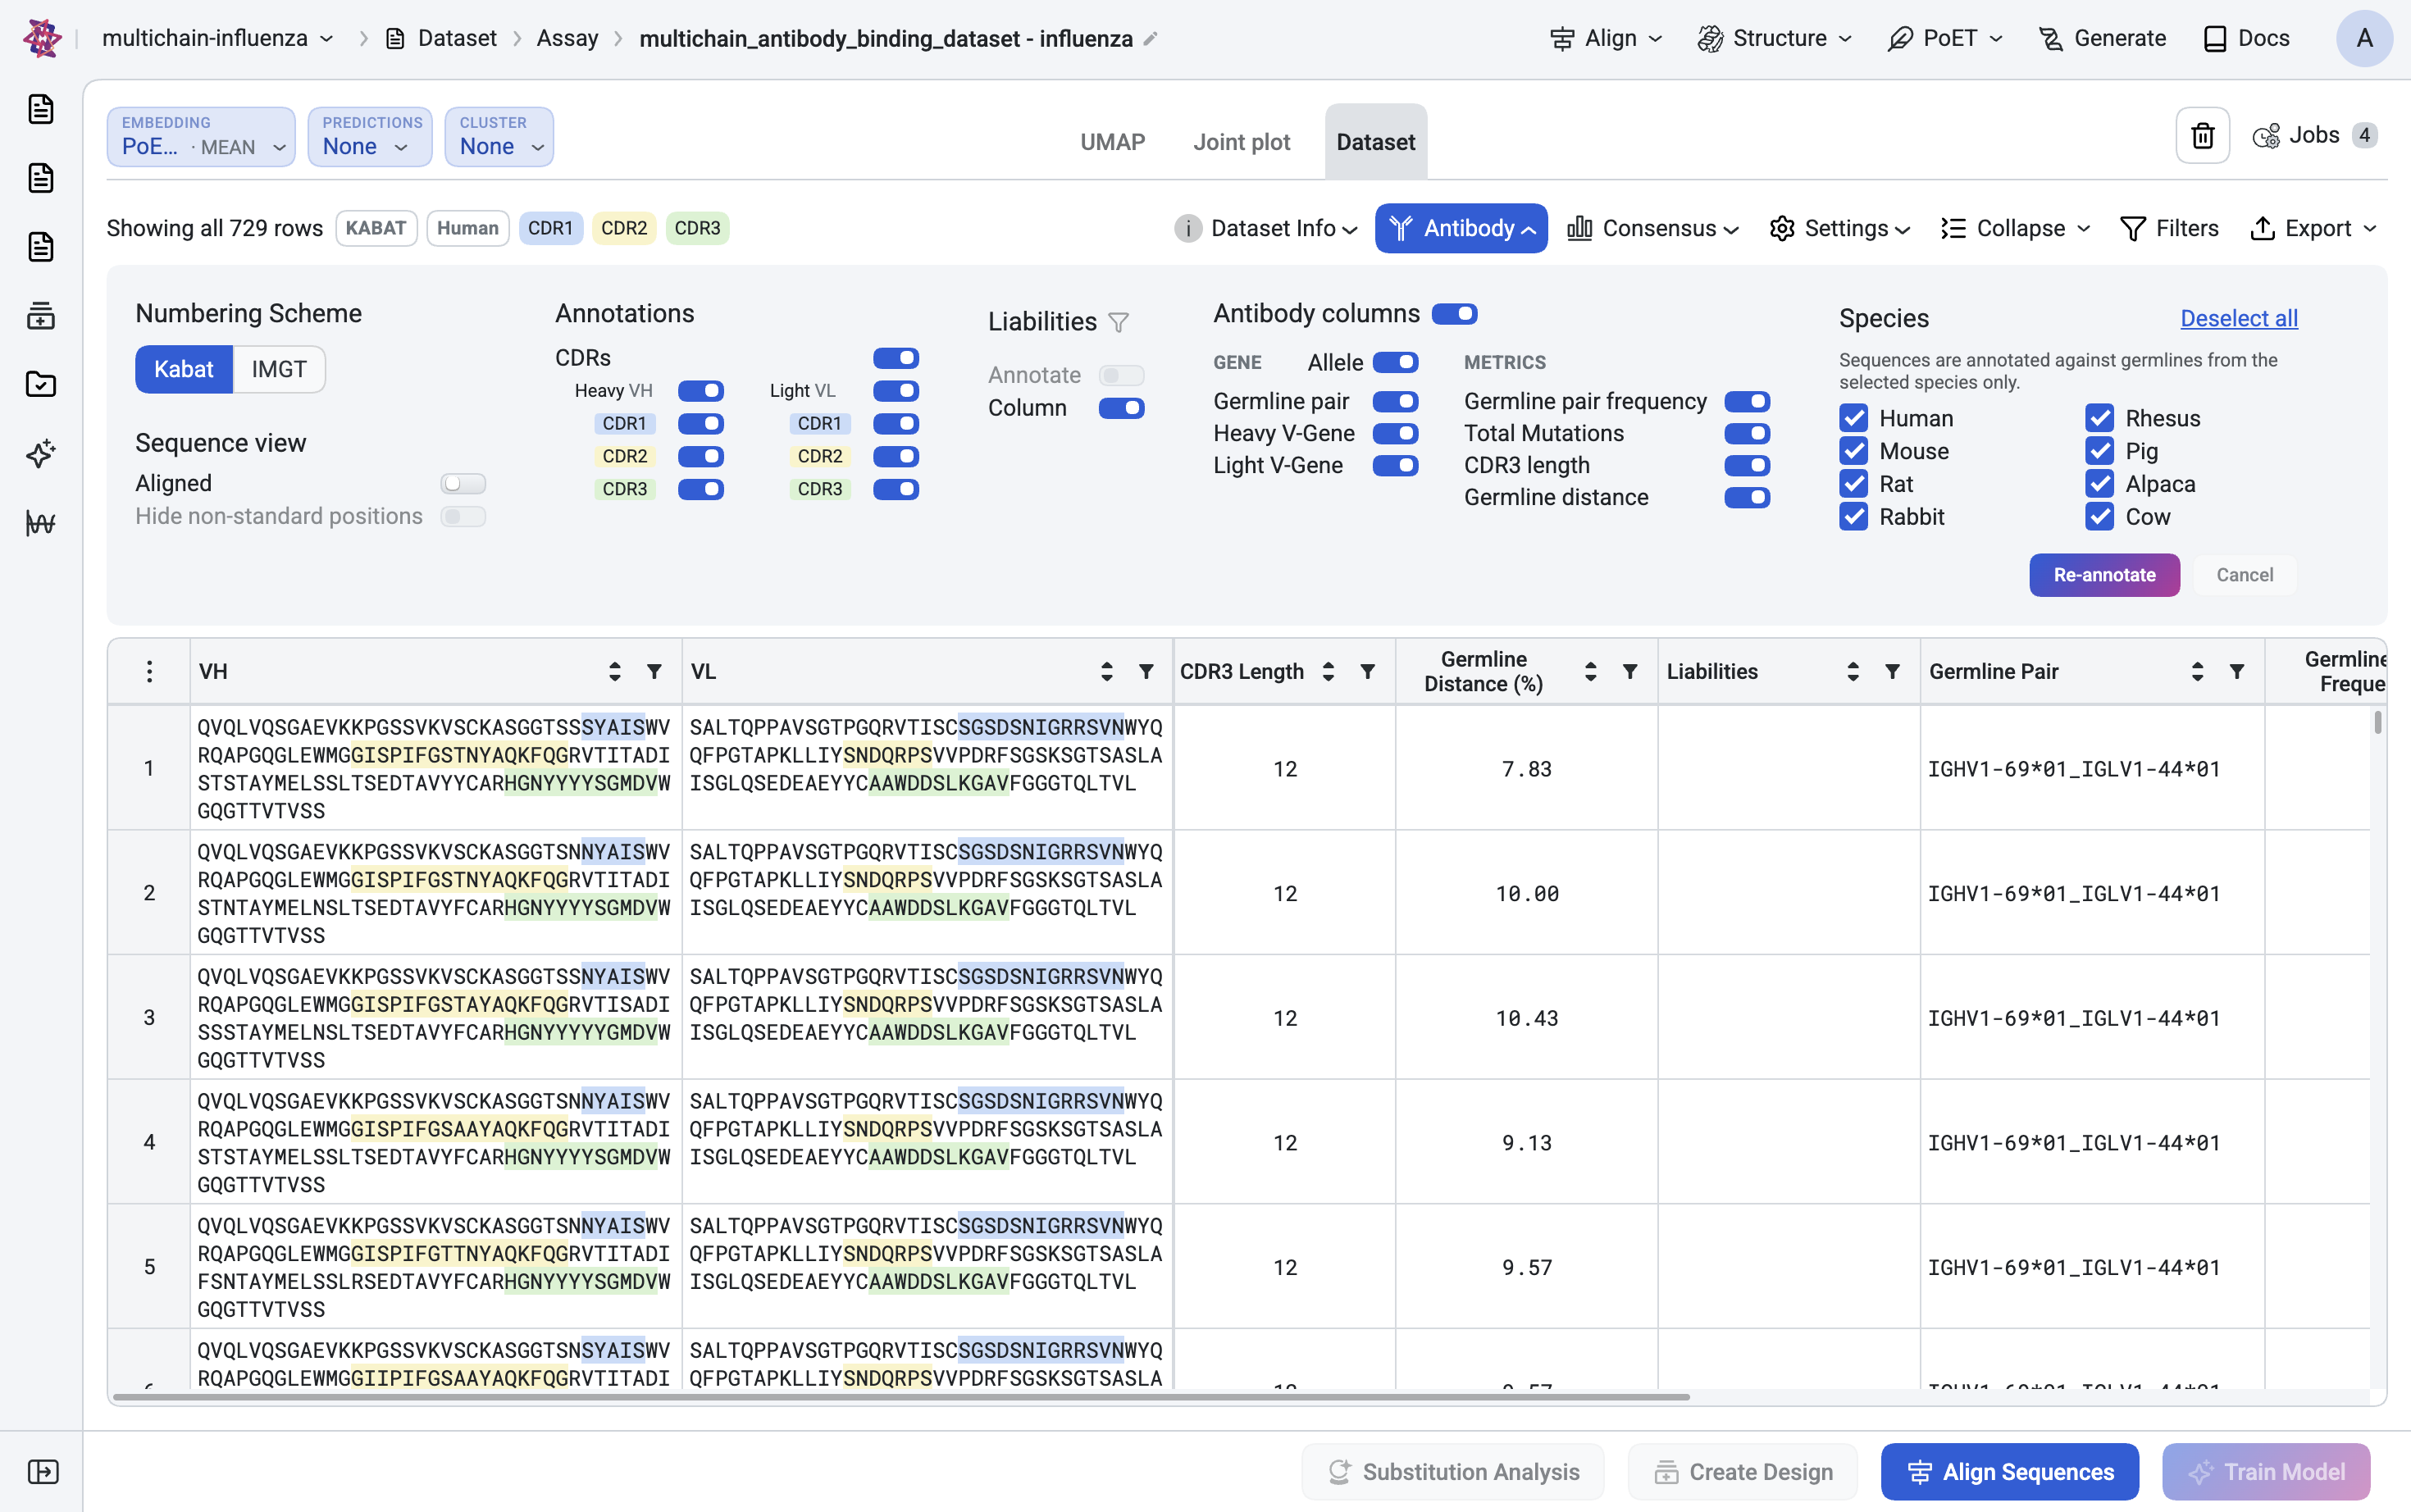
Task: Open the PoET menu dropdown
Action: (1945, 38)
